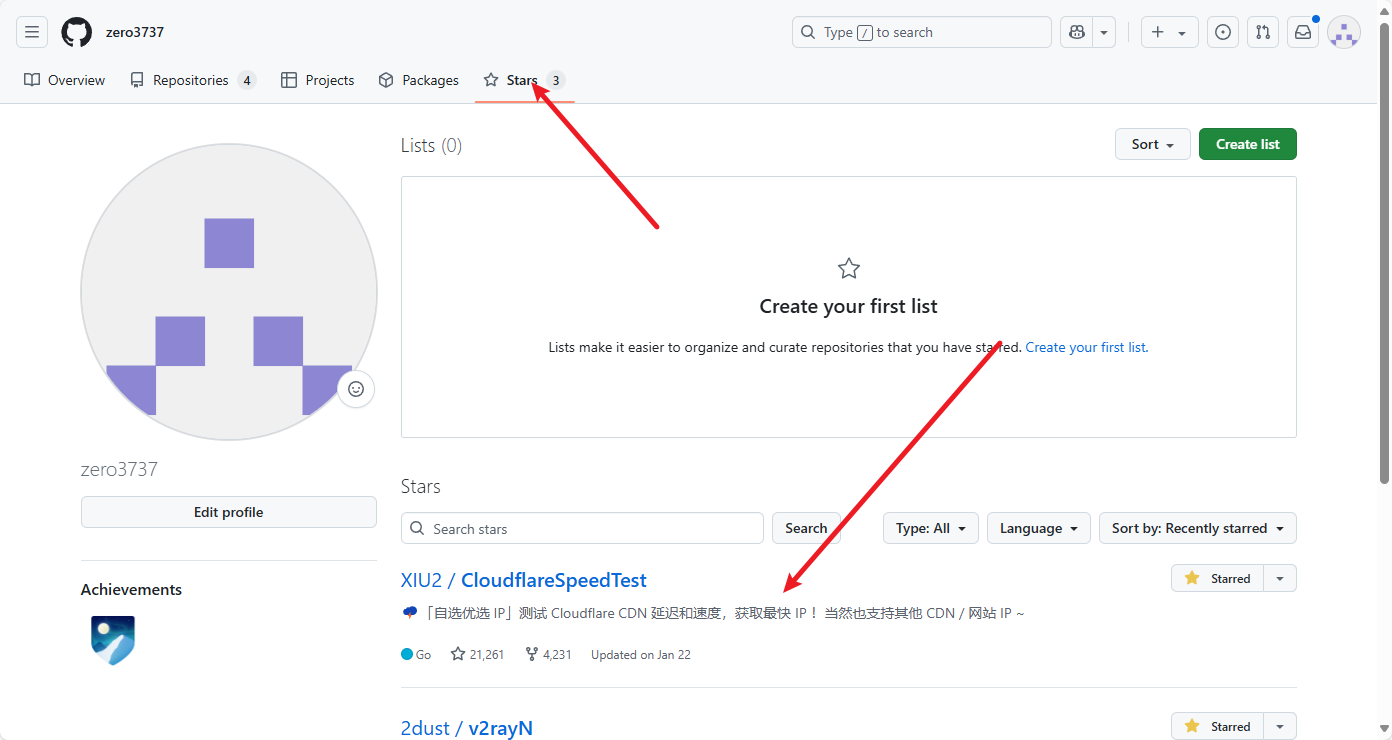Screen dimensions: 1392x740
Task: Open the XIU2 owner link
Action: click(x=422, y=581)
